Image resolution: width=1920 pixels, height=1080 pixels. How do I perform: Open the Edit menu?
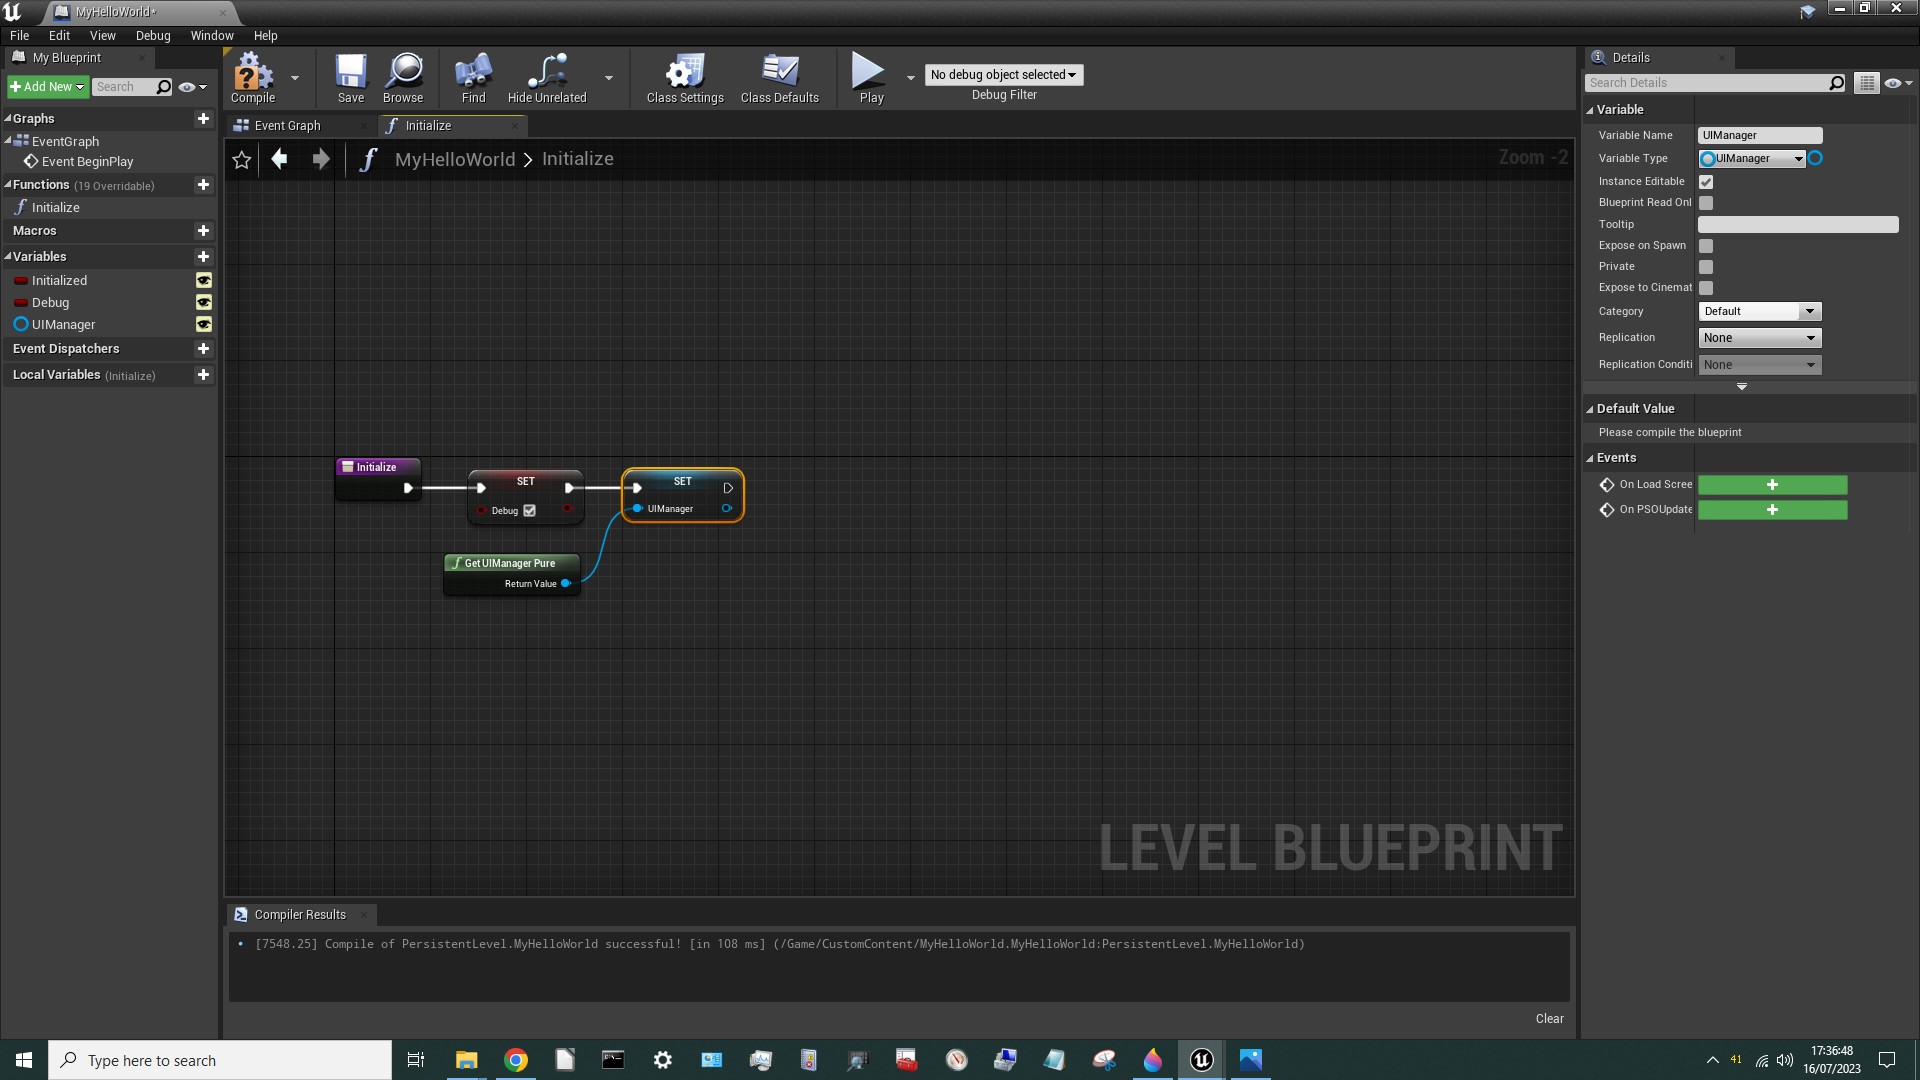60,36
